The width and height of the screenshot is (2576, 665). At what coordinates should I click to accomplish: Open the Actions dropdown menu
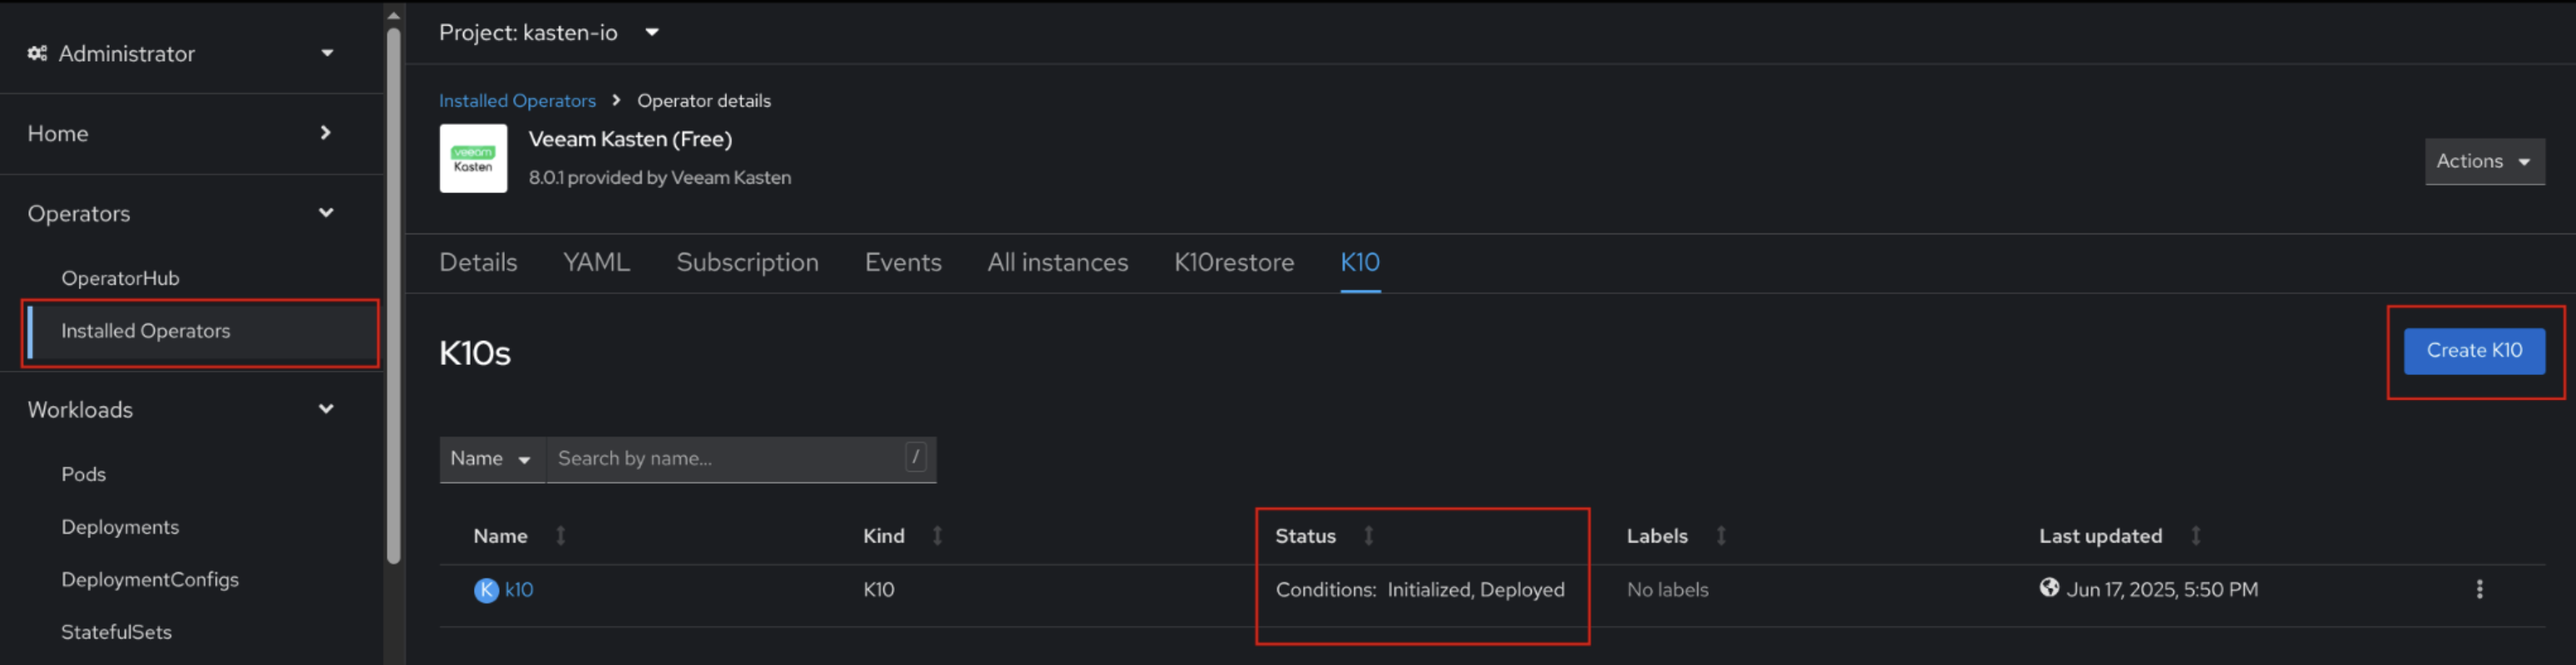tap(2483, 161)
